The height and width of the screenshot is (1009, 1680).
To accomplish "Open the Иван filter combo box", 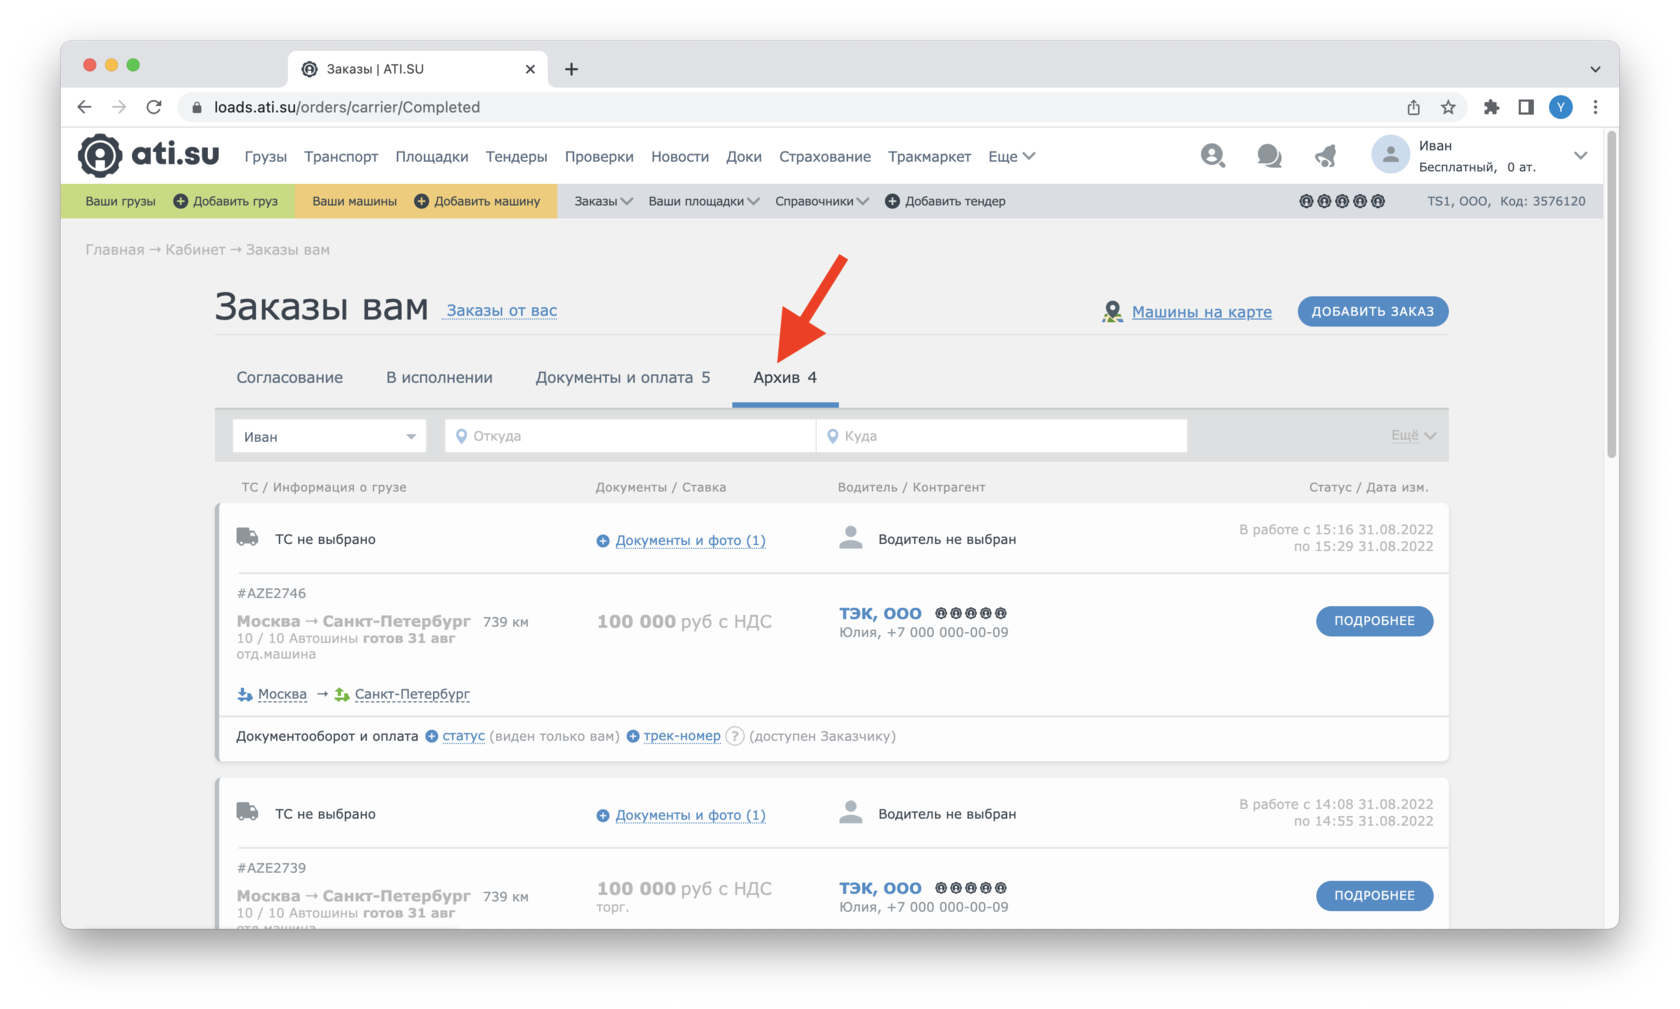I will pyautogui.click(x=329, y=436).
